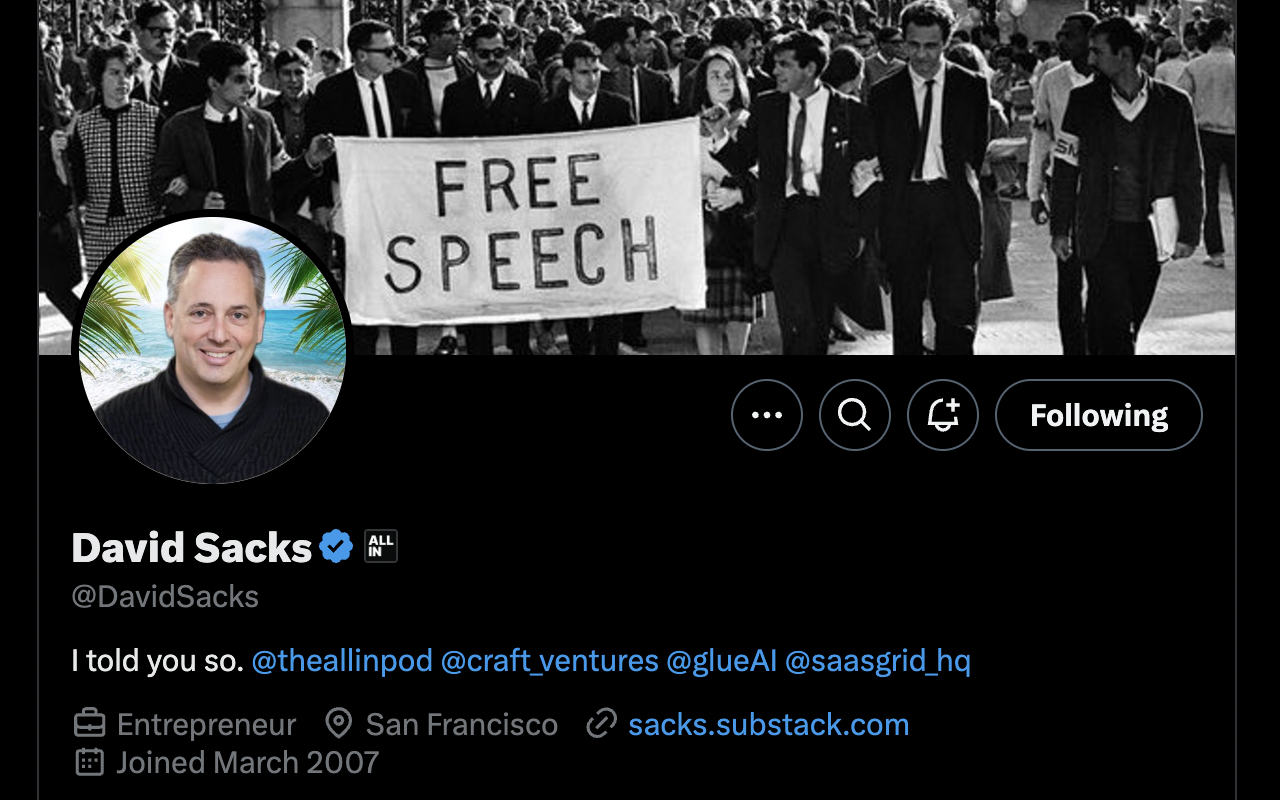The width and height of the screenshot is (1280, 800).
Task: Open the three-dot more options menu
Action: 767,415
